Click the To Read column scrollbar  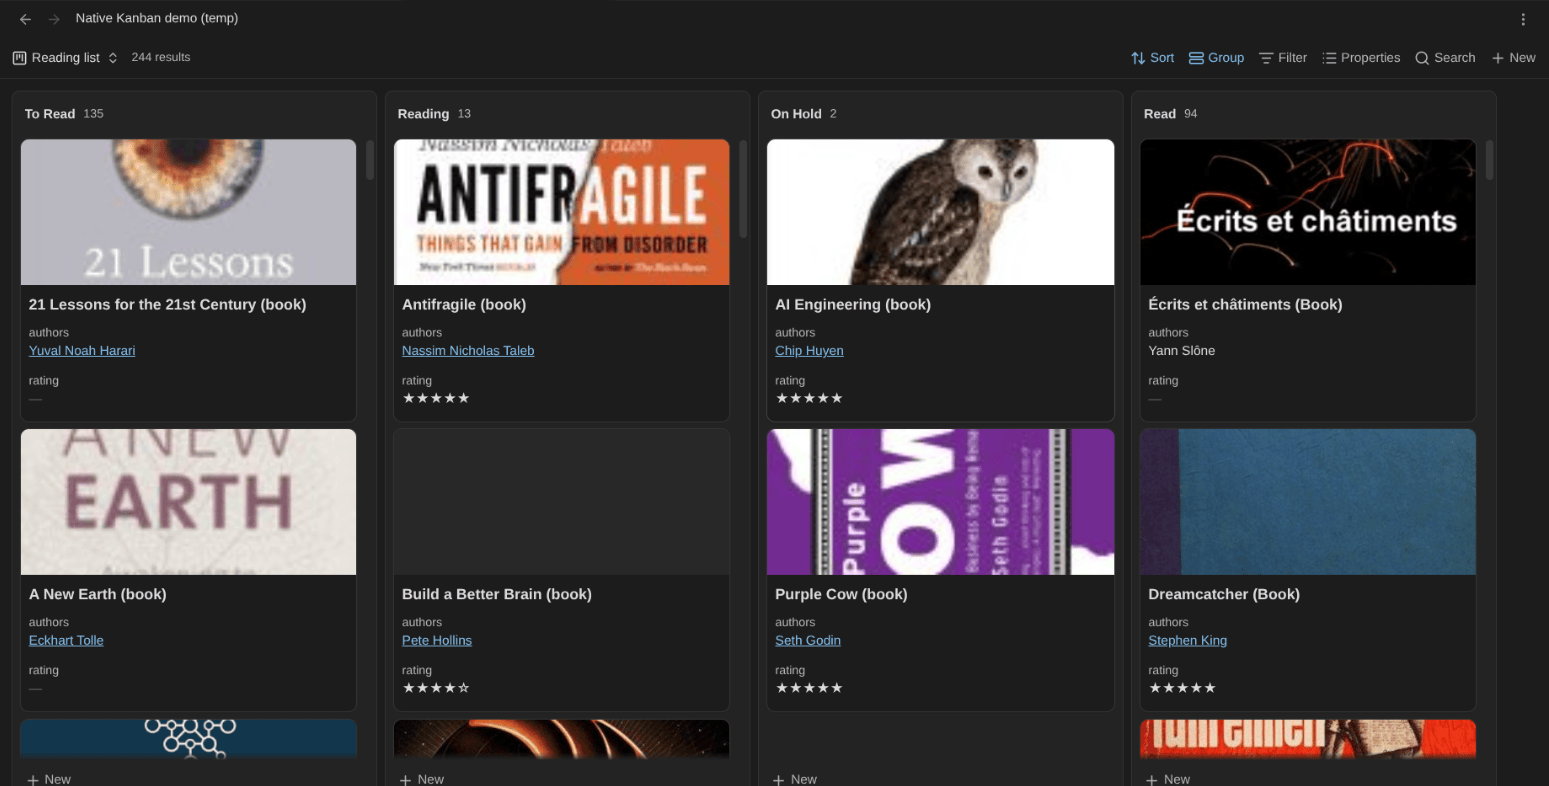pos(369,160)
